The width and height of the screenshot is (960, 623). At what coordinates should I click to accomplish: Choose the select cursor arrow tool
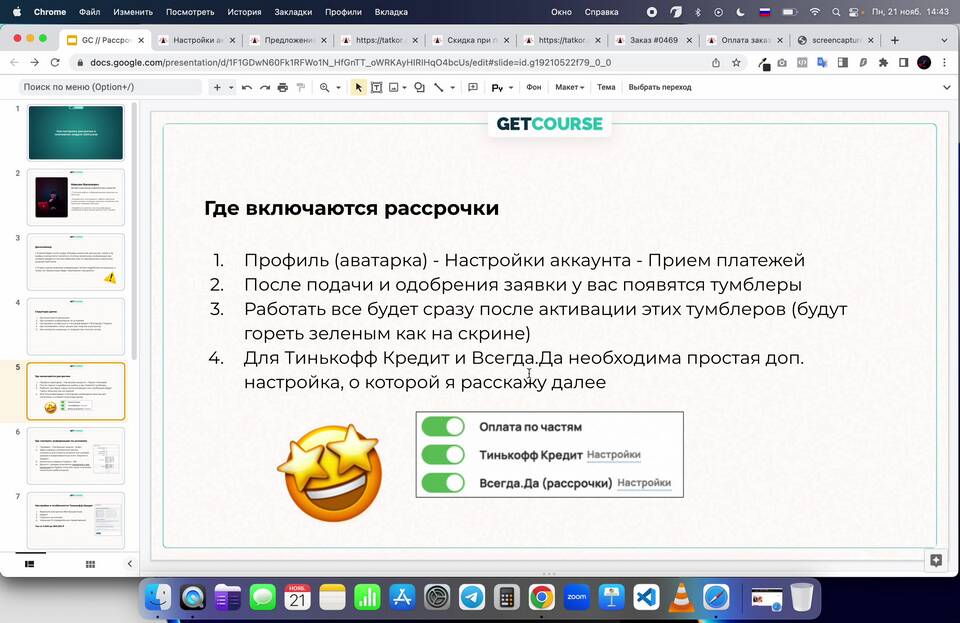(359, 88)
